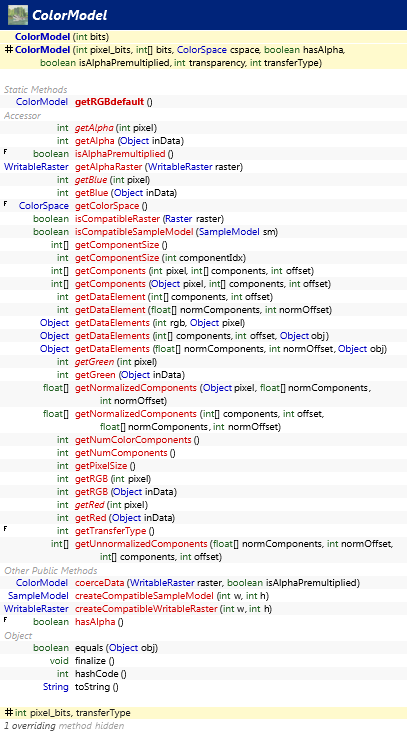Image resolution: width=407 pixels, height=732 pixels.
Task: Select the getNumColorComponents () method
Action: pyautogui.click(x=137, y=440)
